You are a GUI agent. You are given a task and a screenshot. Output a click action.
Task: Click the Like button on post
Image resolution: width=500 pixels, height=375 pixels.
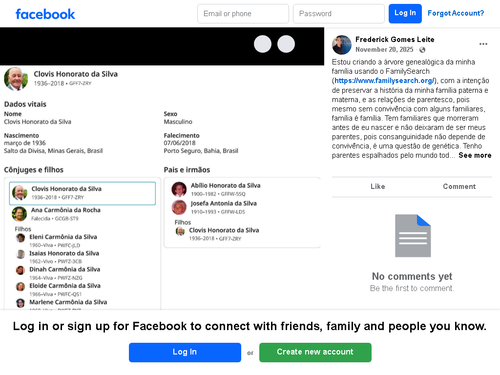[378, 187]
